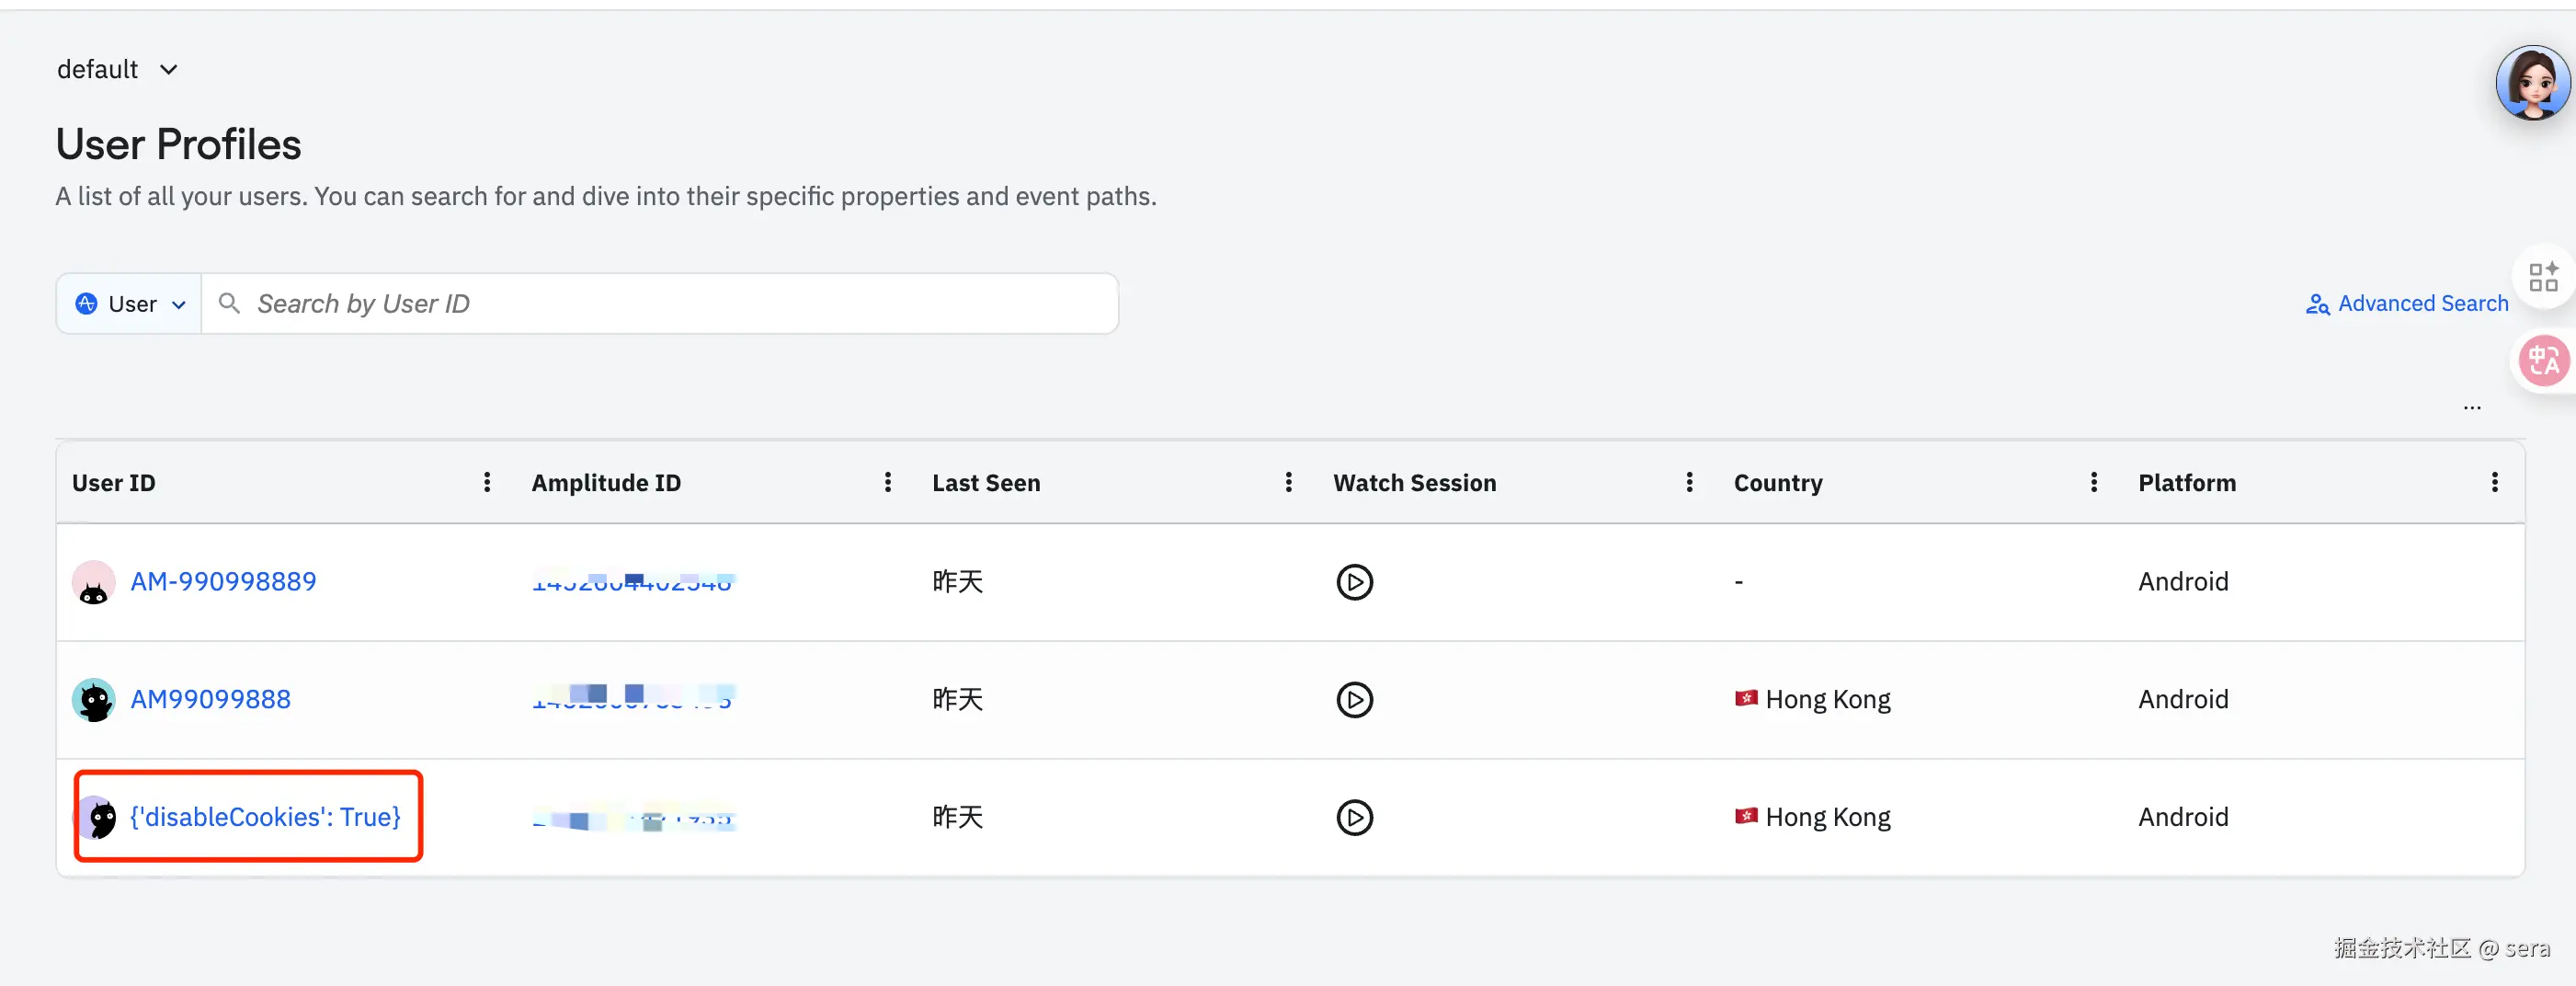Screen dimensions: 2576x986
Task: Open user profile AM-990998889
Action: coord(223,582)
